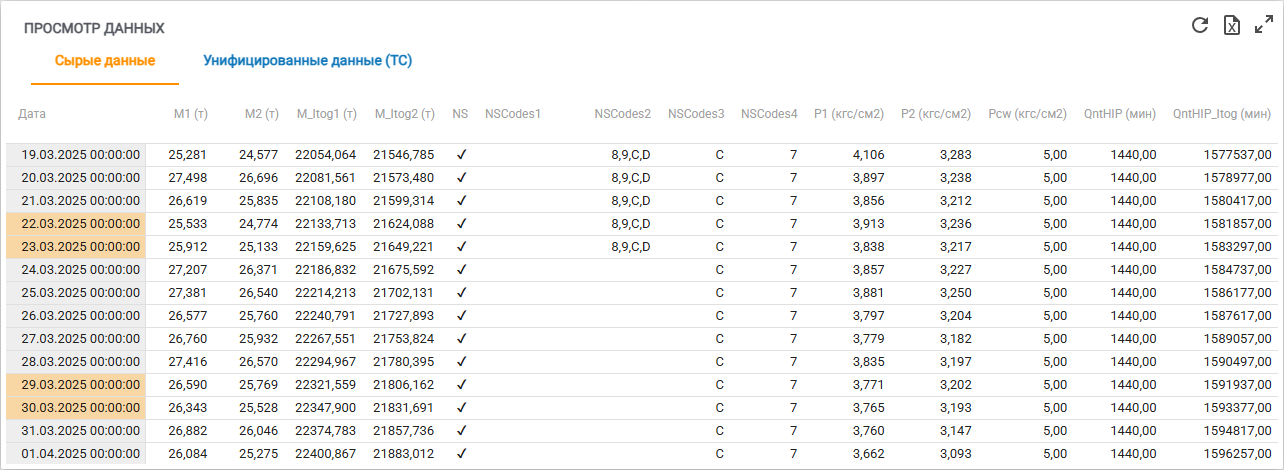Click the M1 (т) column header
Screen dimensions: 1284x470
190,114
